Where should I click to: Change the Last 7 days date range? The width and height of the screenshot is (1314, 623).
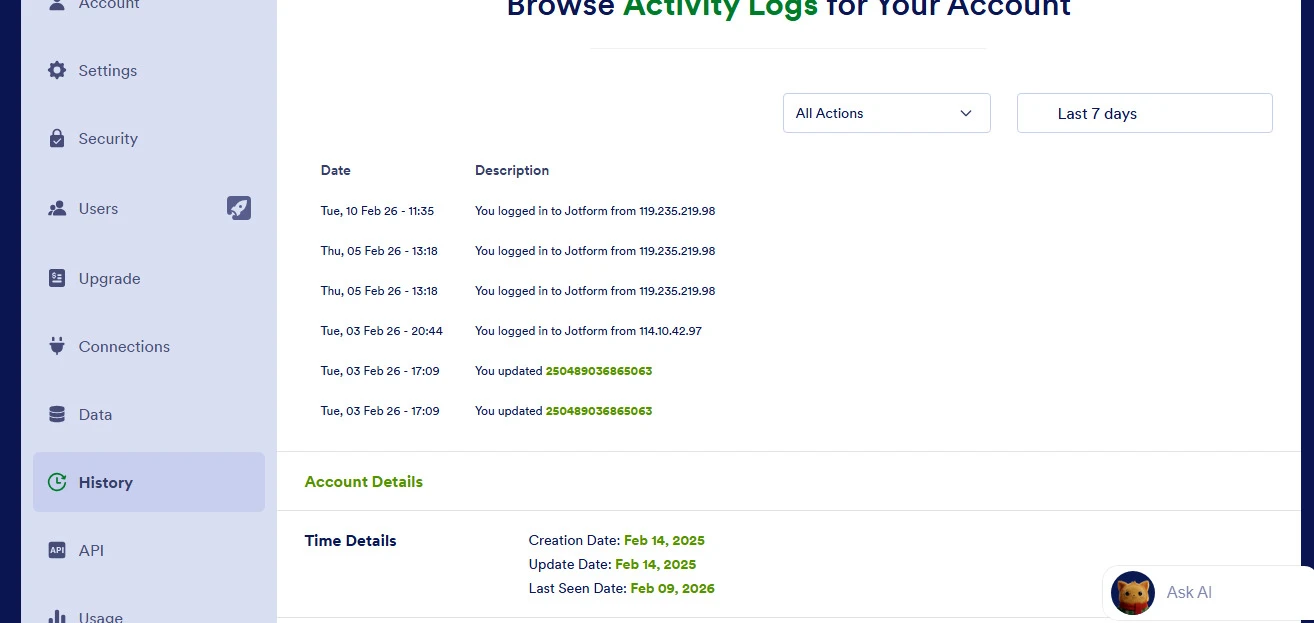point(1144,113)
